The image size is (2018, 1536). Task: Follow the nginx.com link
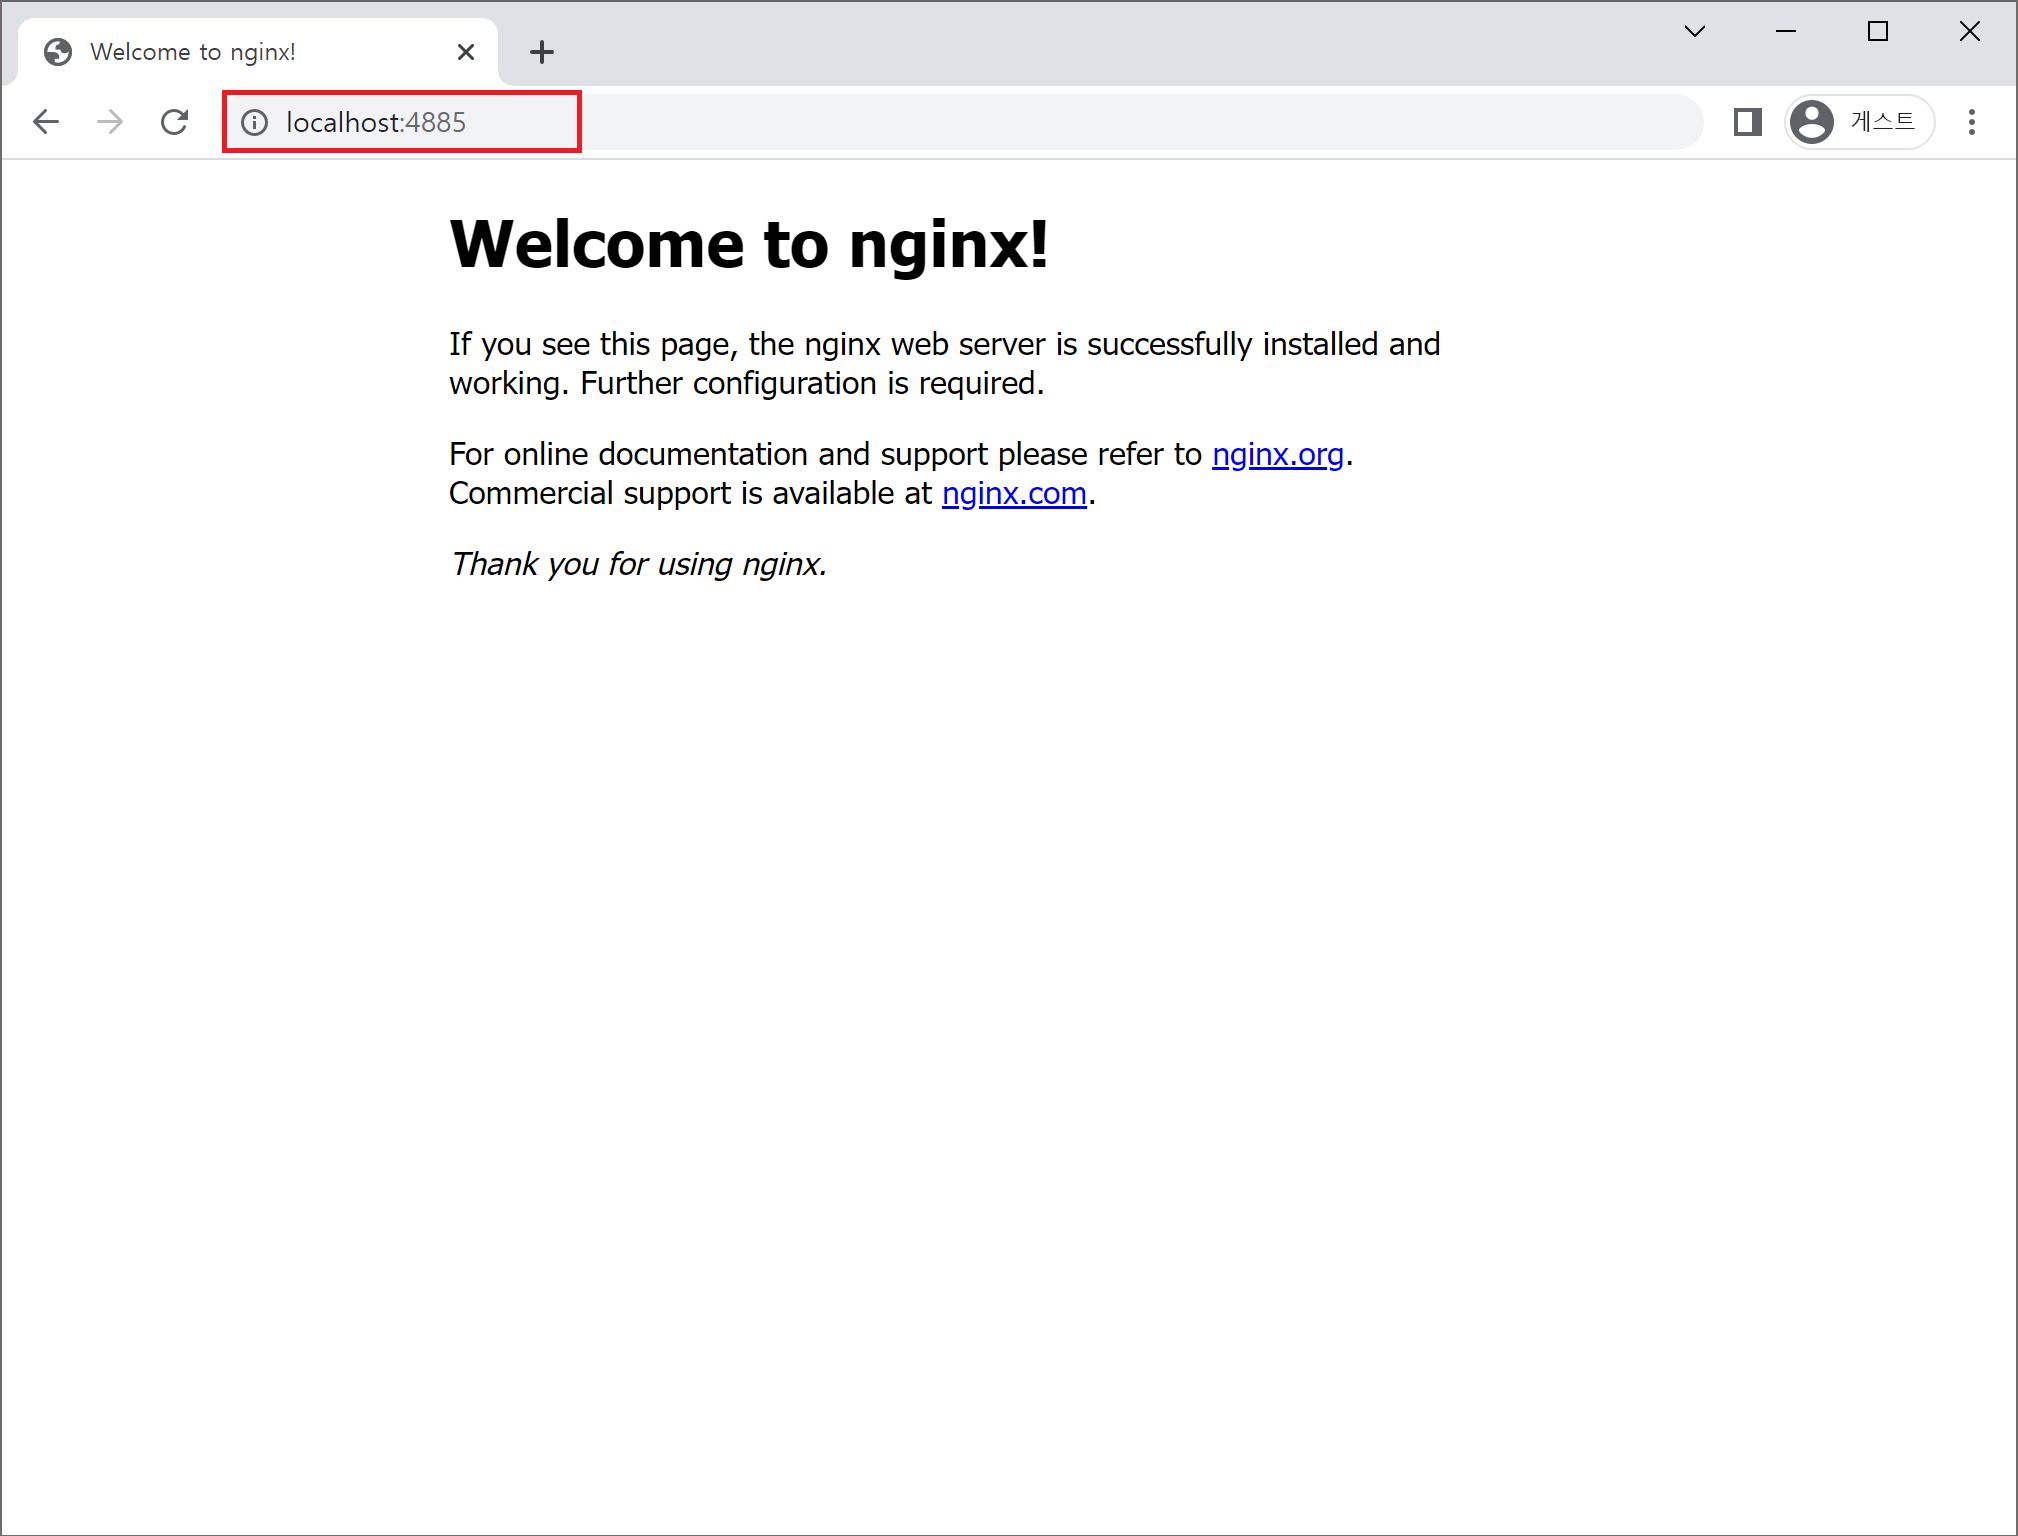[1014, 493]
